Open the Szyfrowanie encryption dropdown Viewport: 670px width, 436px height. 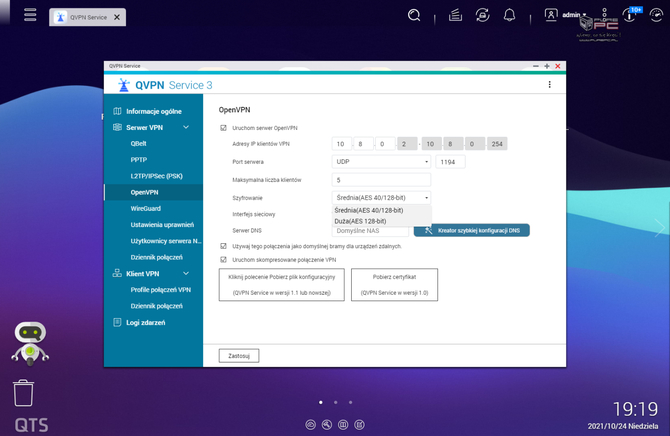click(x=381, y=198)
